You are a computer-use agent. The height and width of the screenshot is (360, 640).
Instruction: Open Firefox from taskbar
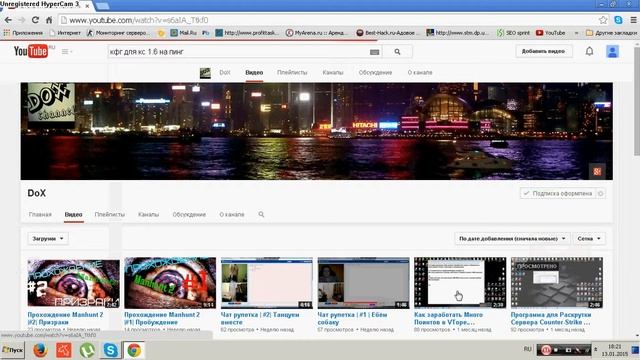coord(40,350)
